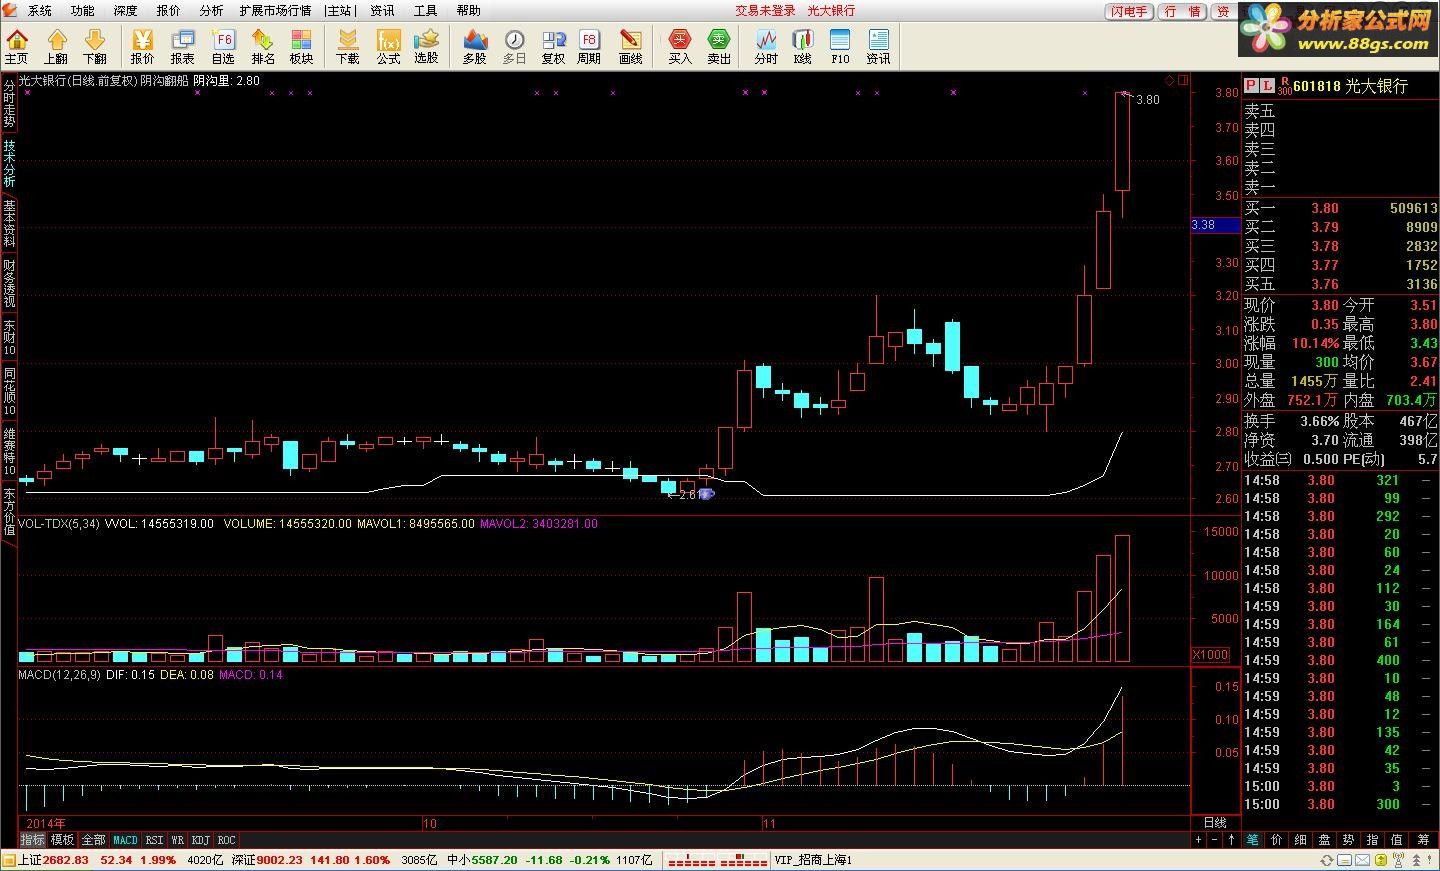
Task: Switch indicator to KDJ tab
Action: (201, 840)
